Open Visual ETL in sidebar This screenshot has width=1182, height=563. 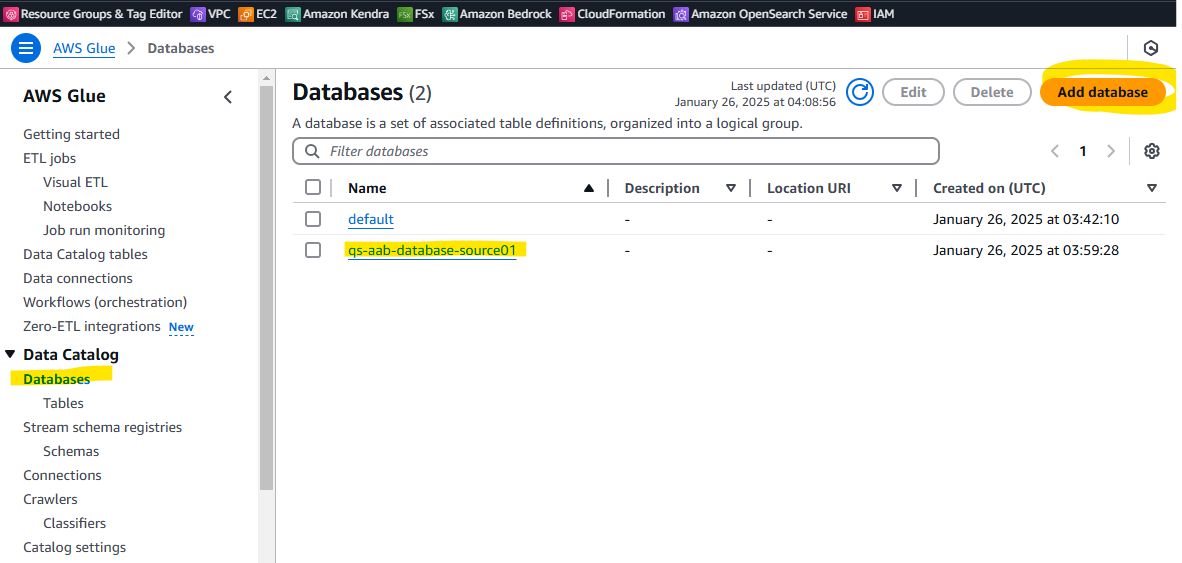(x=75, y=182)
